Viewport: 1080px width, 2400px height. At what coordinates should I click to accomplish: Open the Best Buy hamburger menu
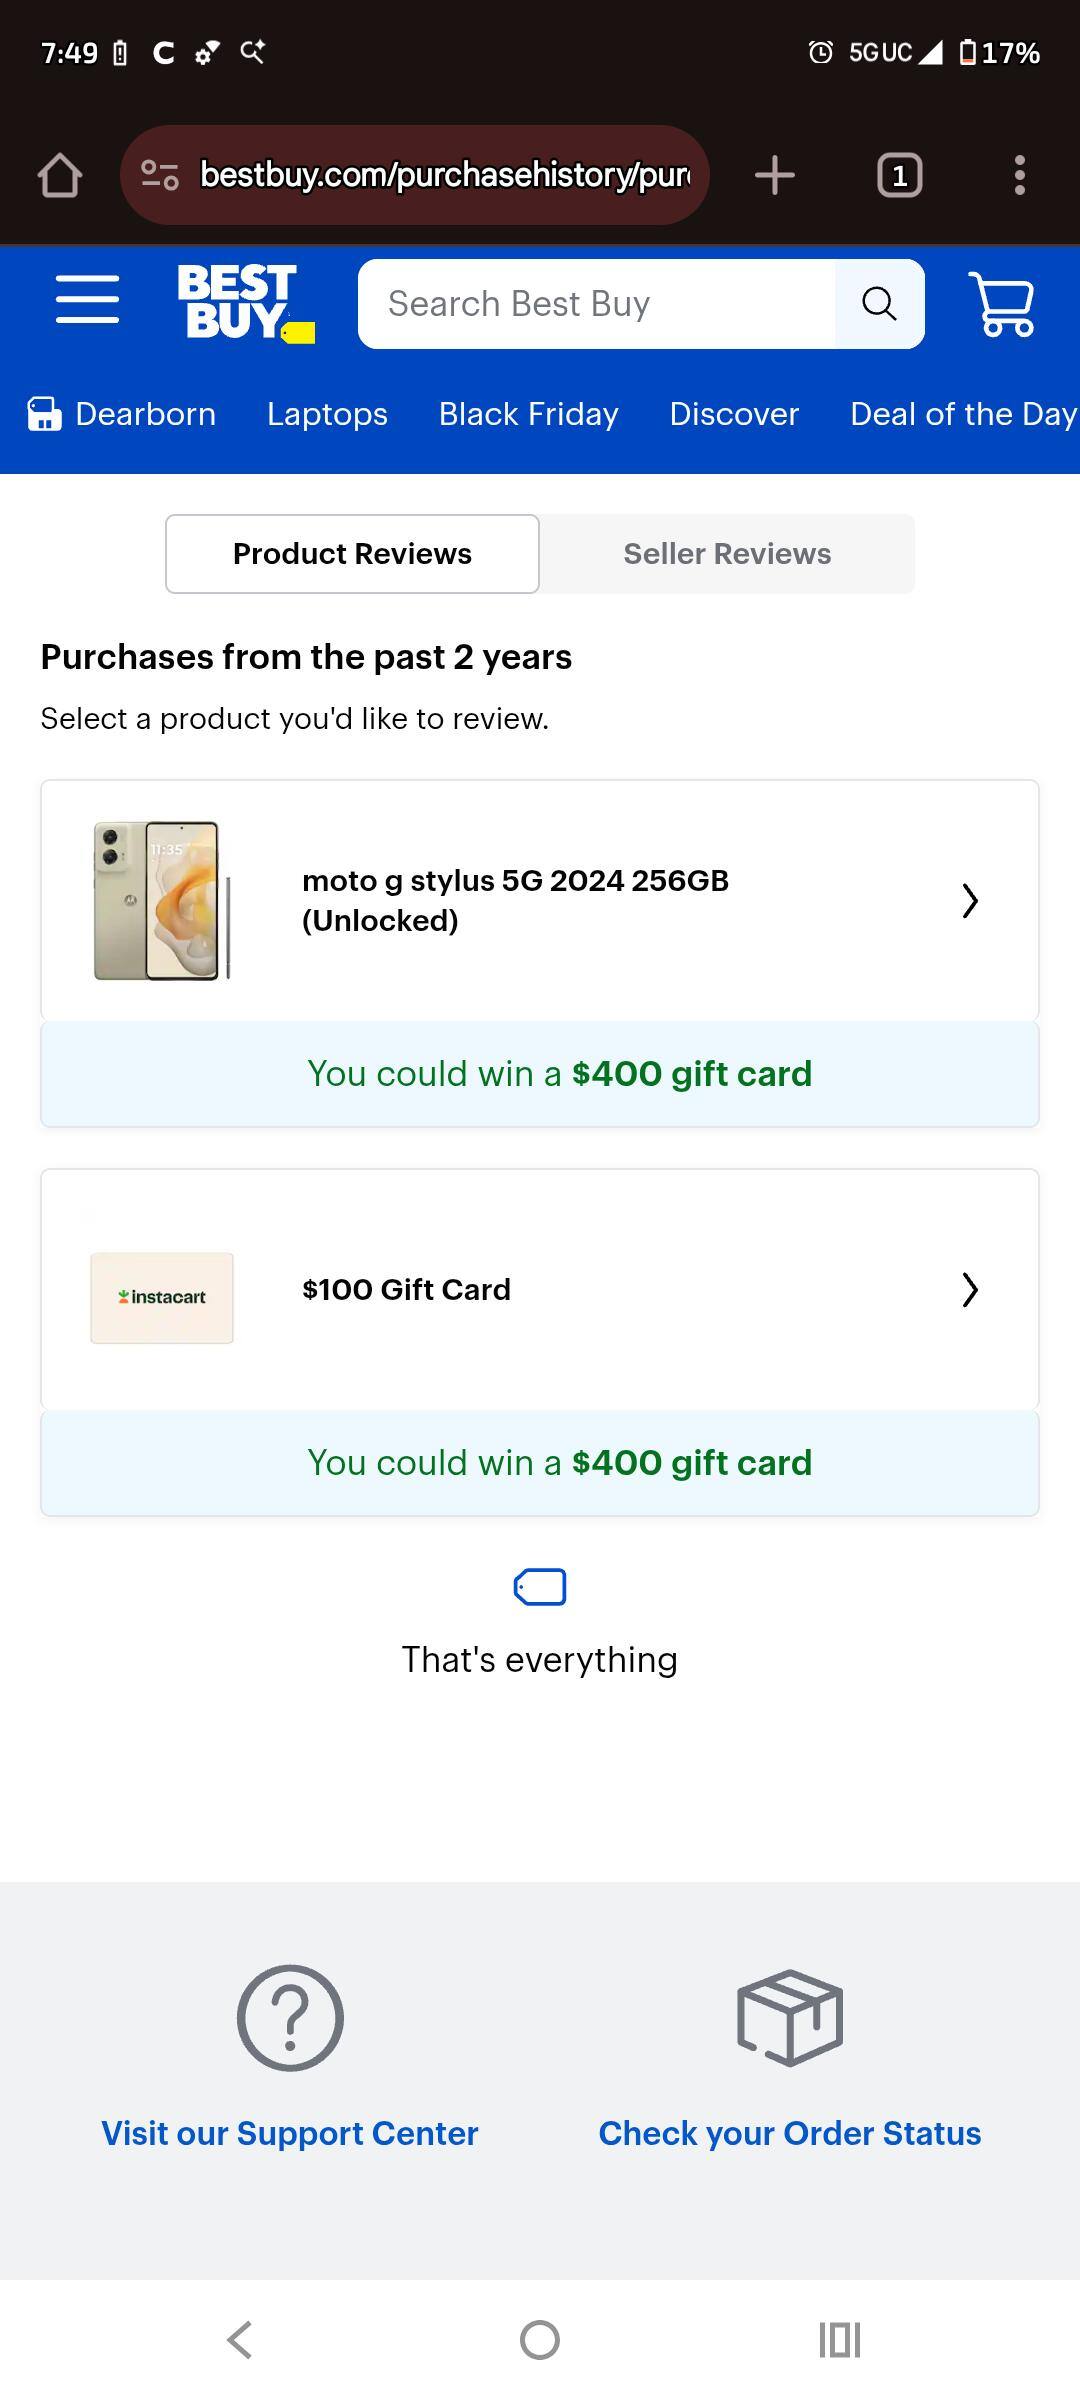coord(87,300)
